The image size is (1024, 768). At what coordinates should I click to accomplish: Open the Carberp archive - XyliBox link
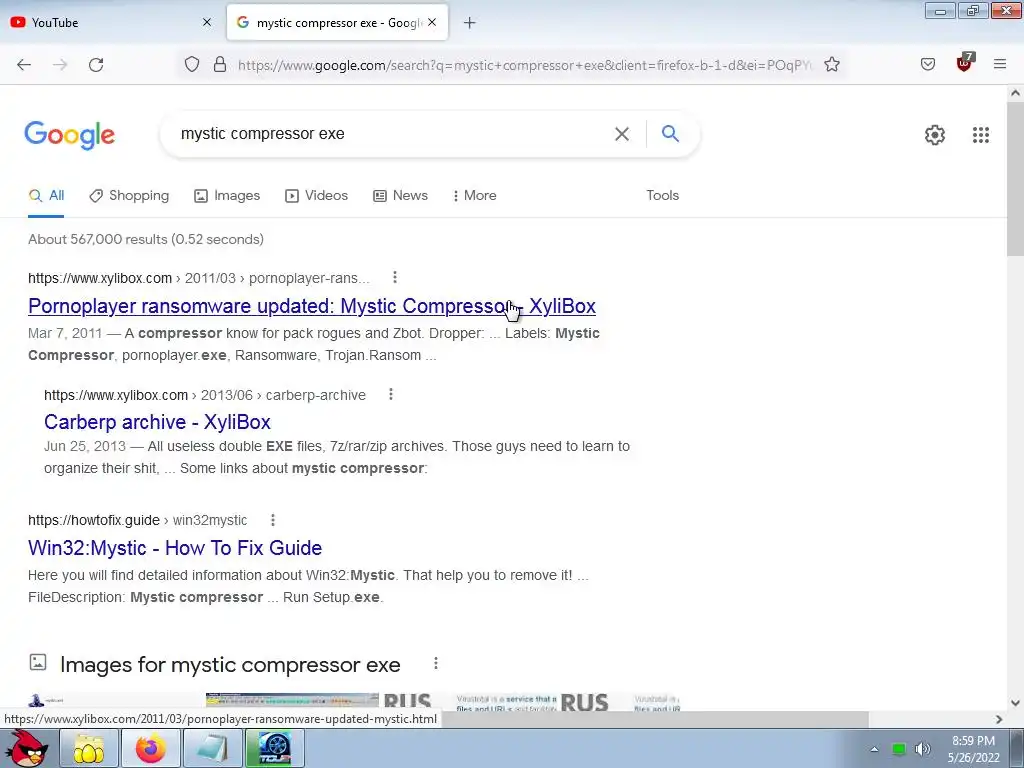coord(157,422)
